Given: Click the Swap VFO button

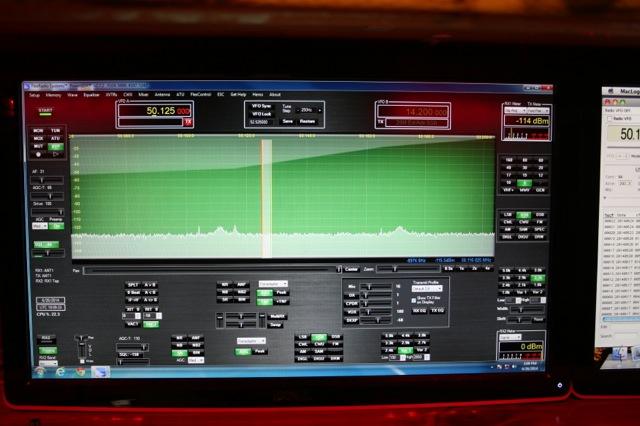Looking at the screenshot, I should coord(273,325).
